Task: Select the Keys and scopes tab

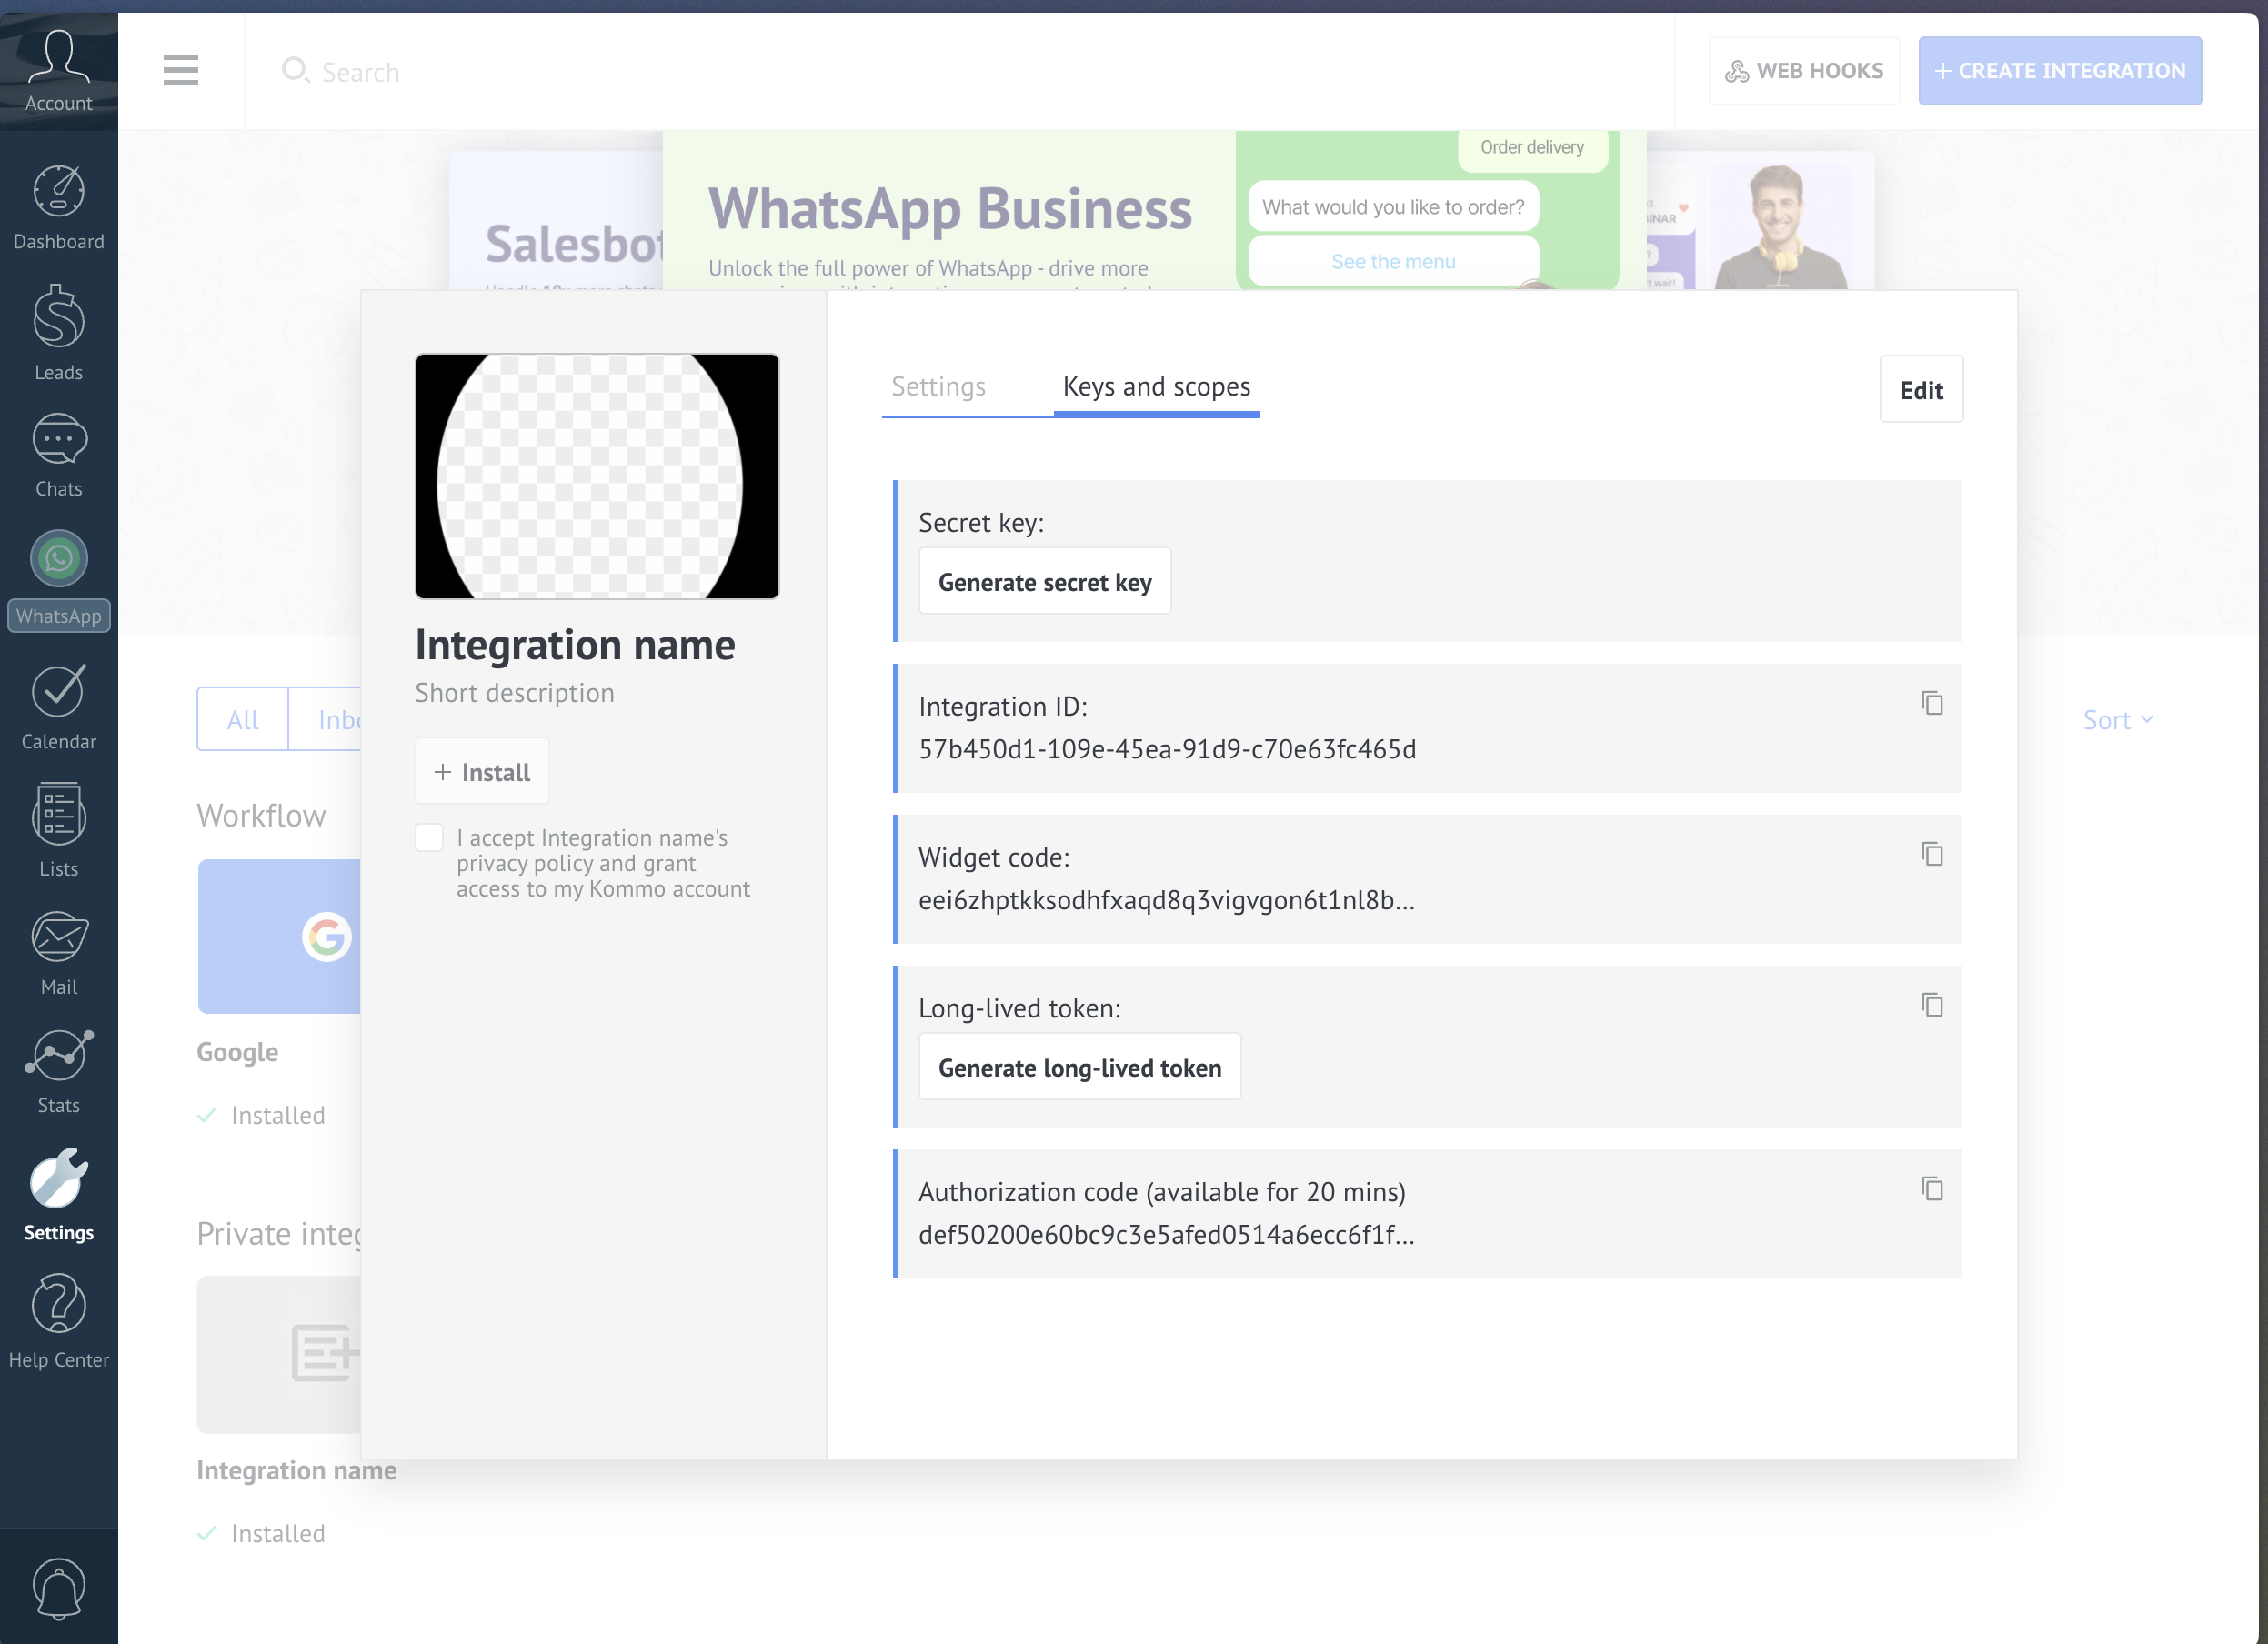Action: [1156, 387]
